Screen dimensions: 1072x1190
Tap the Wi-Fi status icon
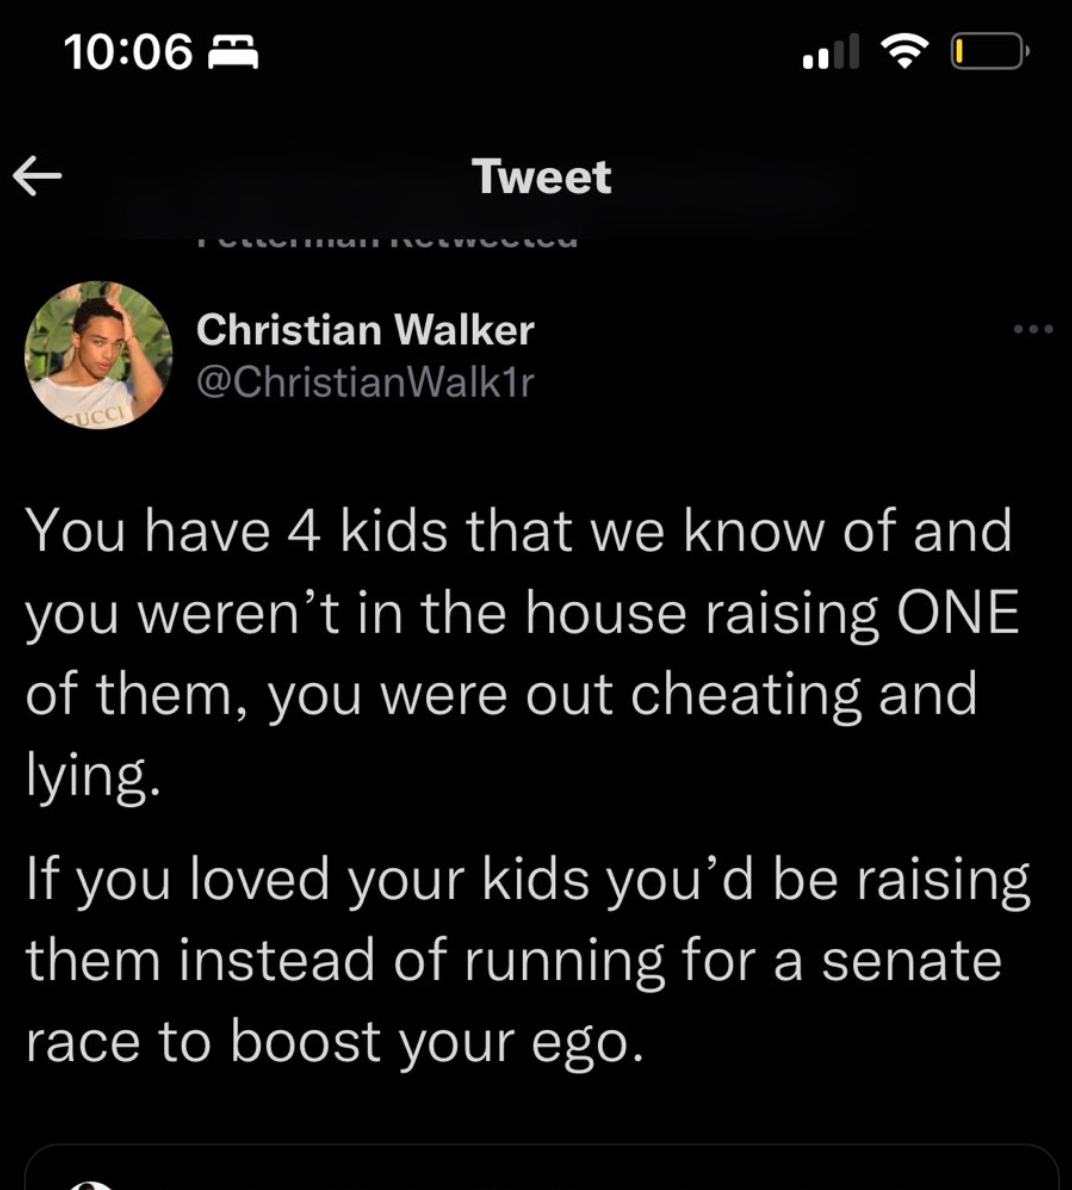904,51
